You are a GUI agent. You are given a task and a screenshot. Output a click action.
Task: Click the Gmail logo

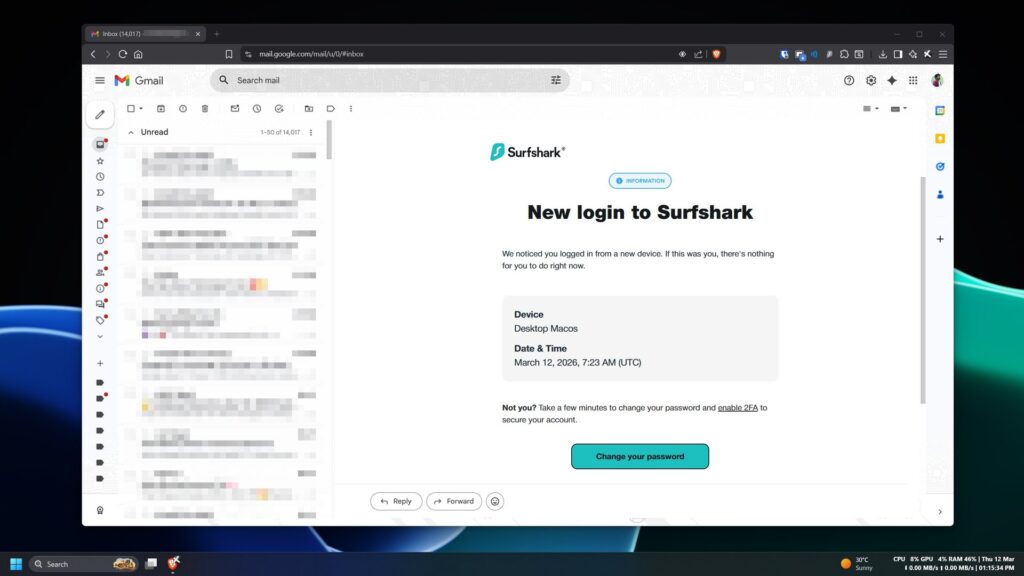coord(139,80)
